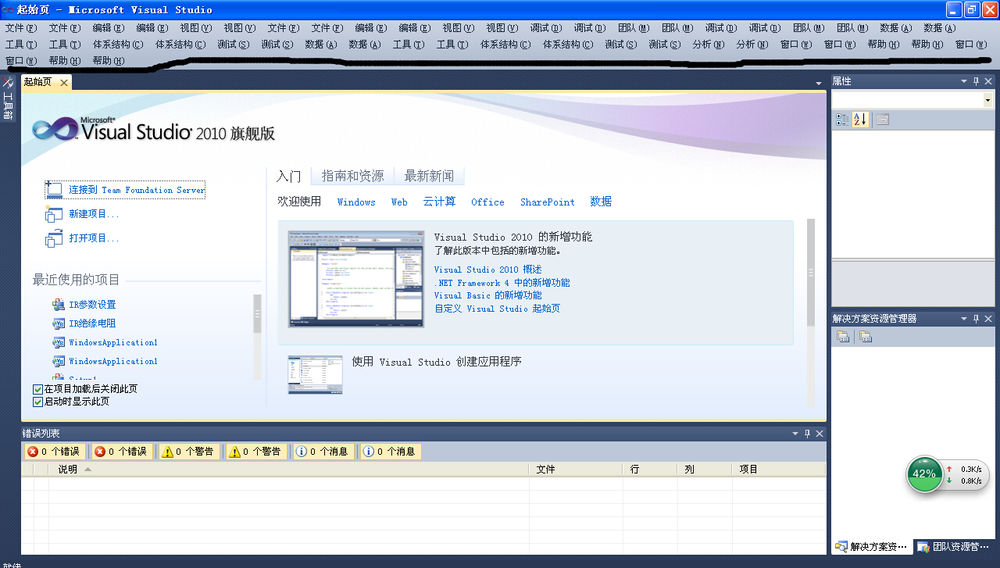Click the Visual Studio 2010 新增功能 thumbnail
Screen dimensions: 1000x568
356,279
